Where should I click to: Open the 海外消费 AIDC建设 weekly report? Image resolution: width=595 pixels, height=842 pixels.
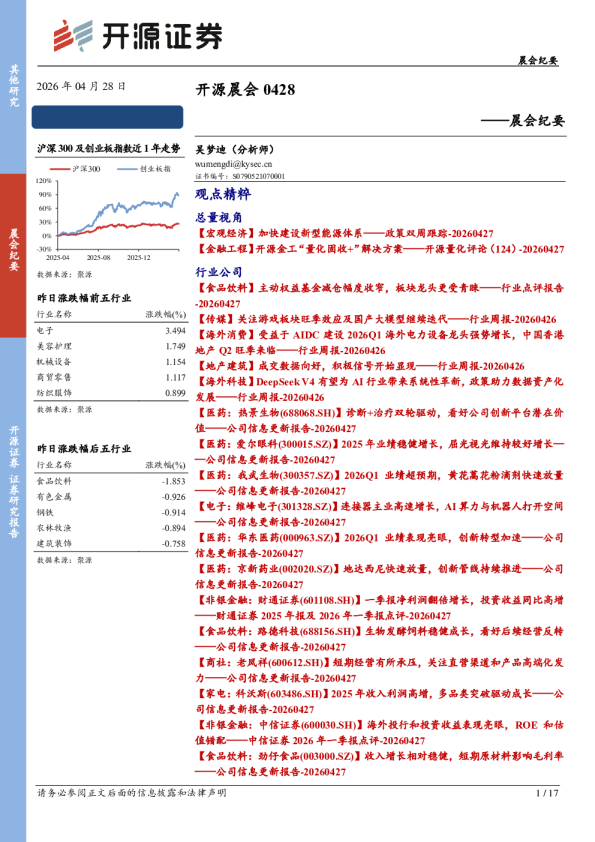coord(380,343)
